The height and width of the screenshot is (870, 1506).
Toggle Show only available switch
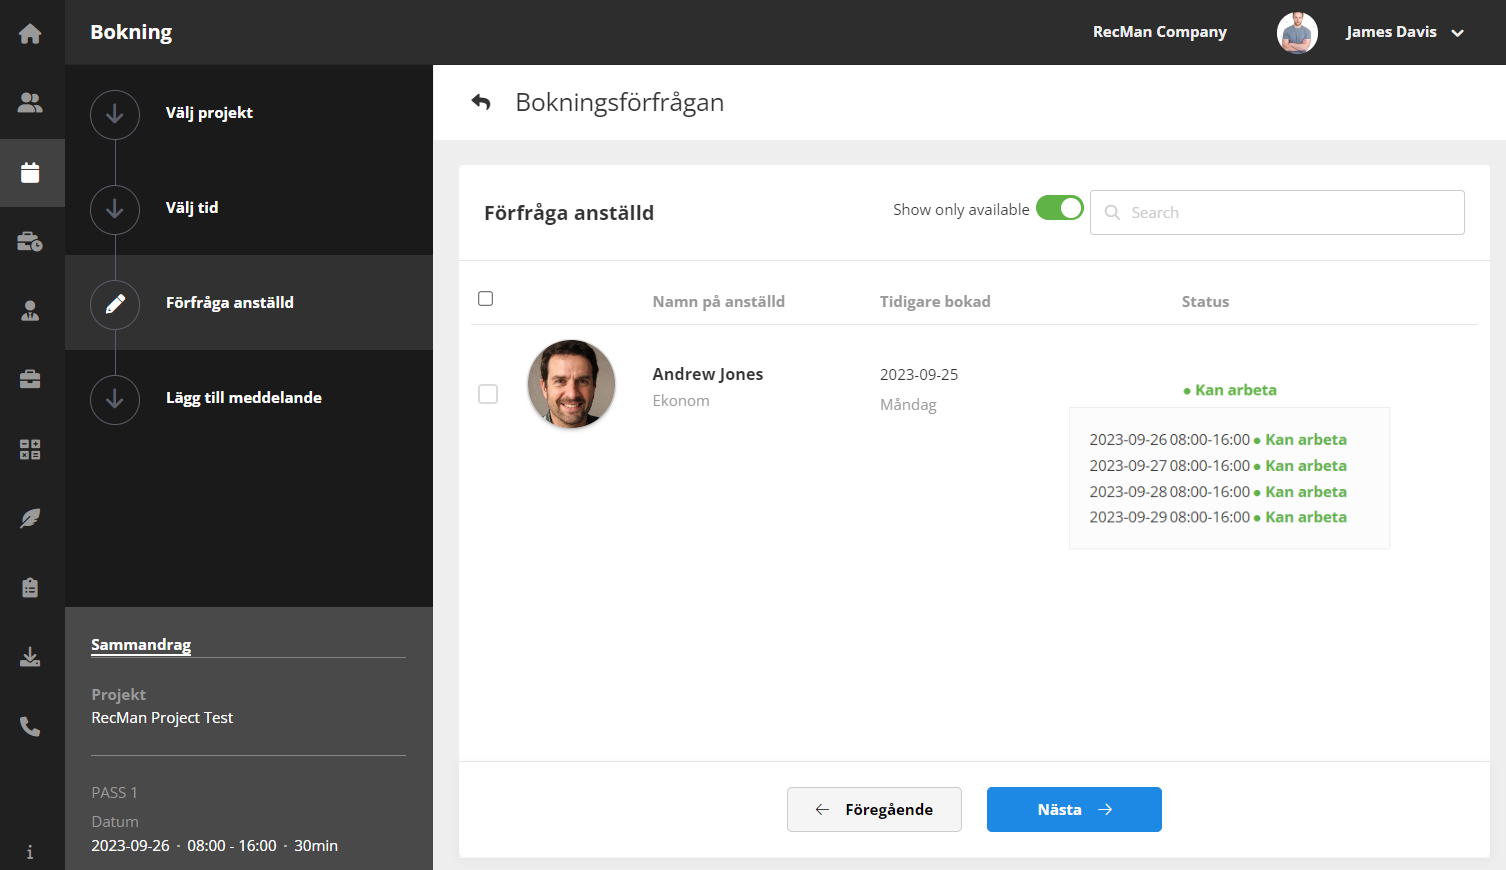click(x=1059, y=208)
